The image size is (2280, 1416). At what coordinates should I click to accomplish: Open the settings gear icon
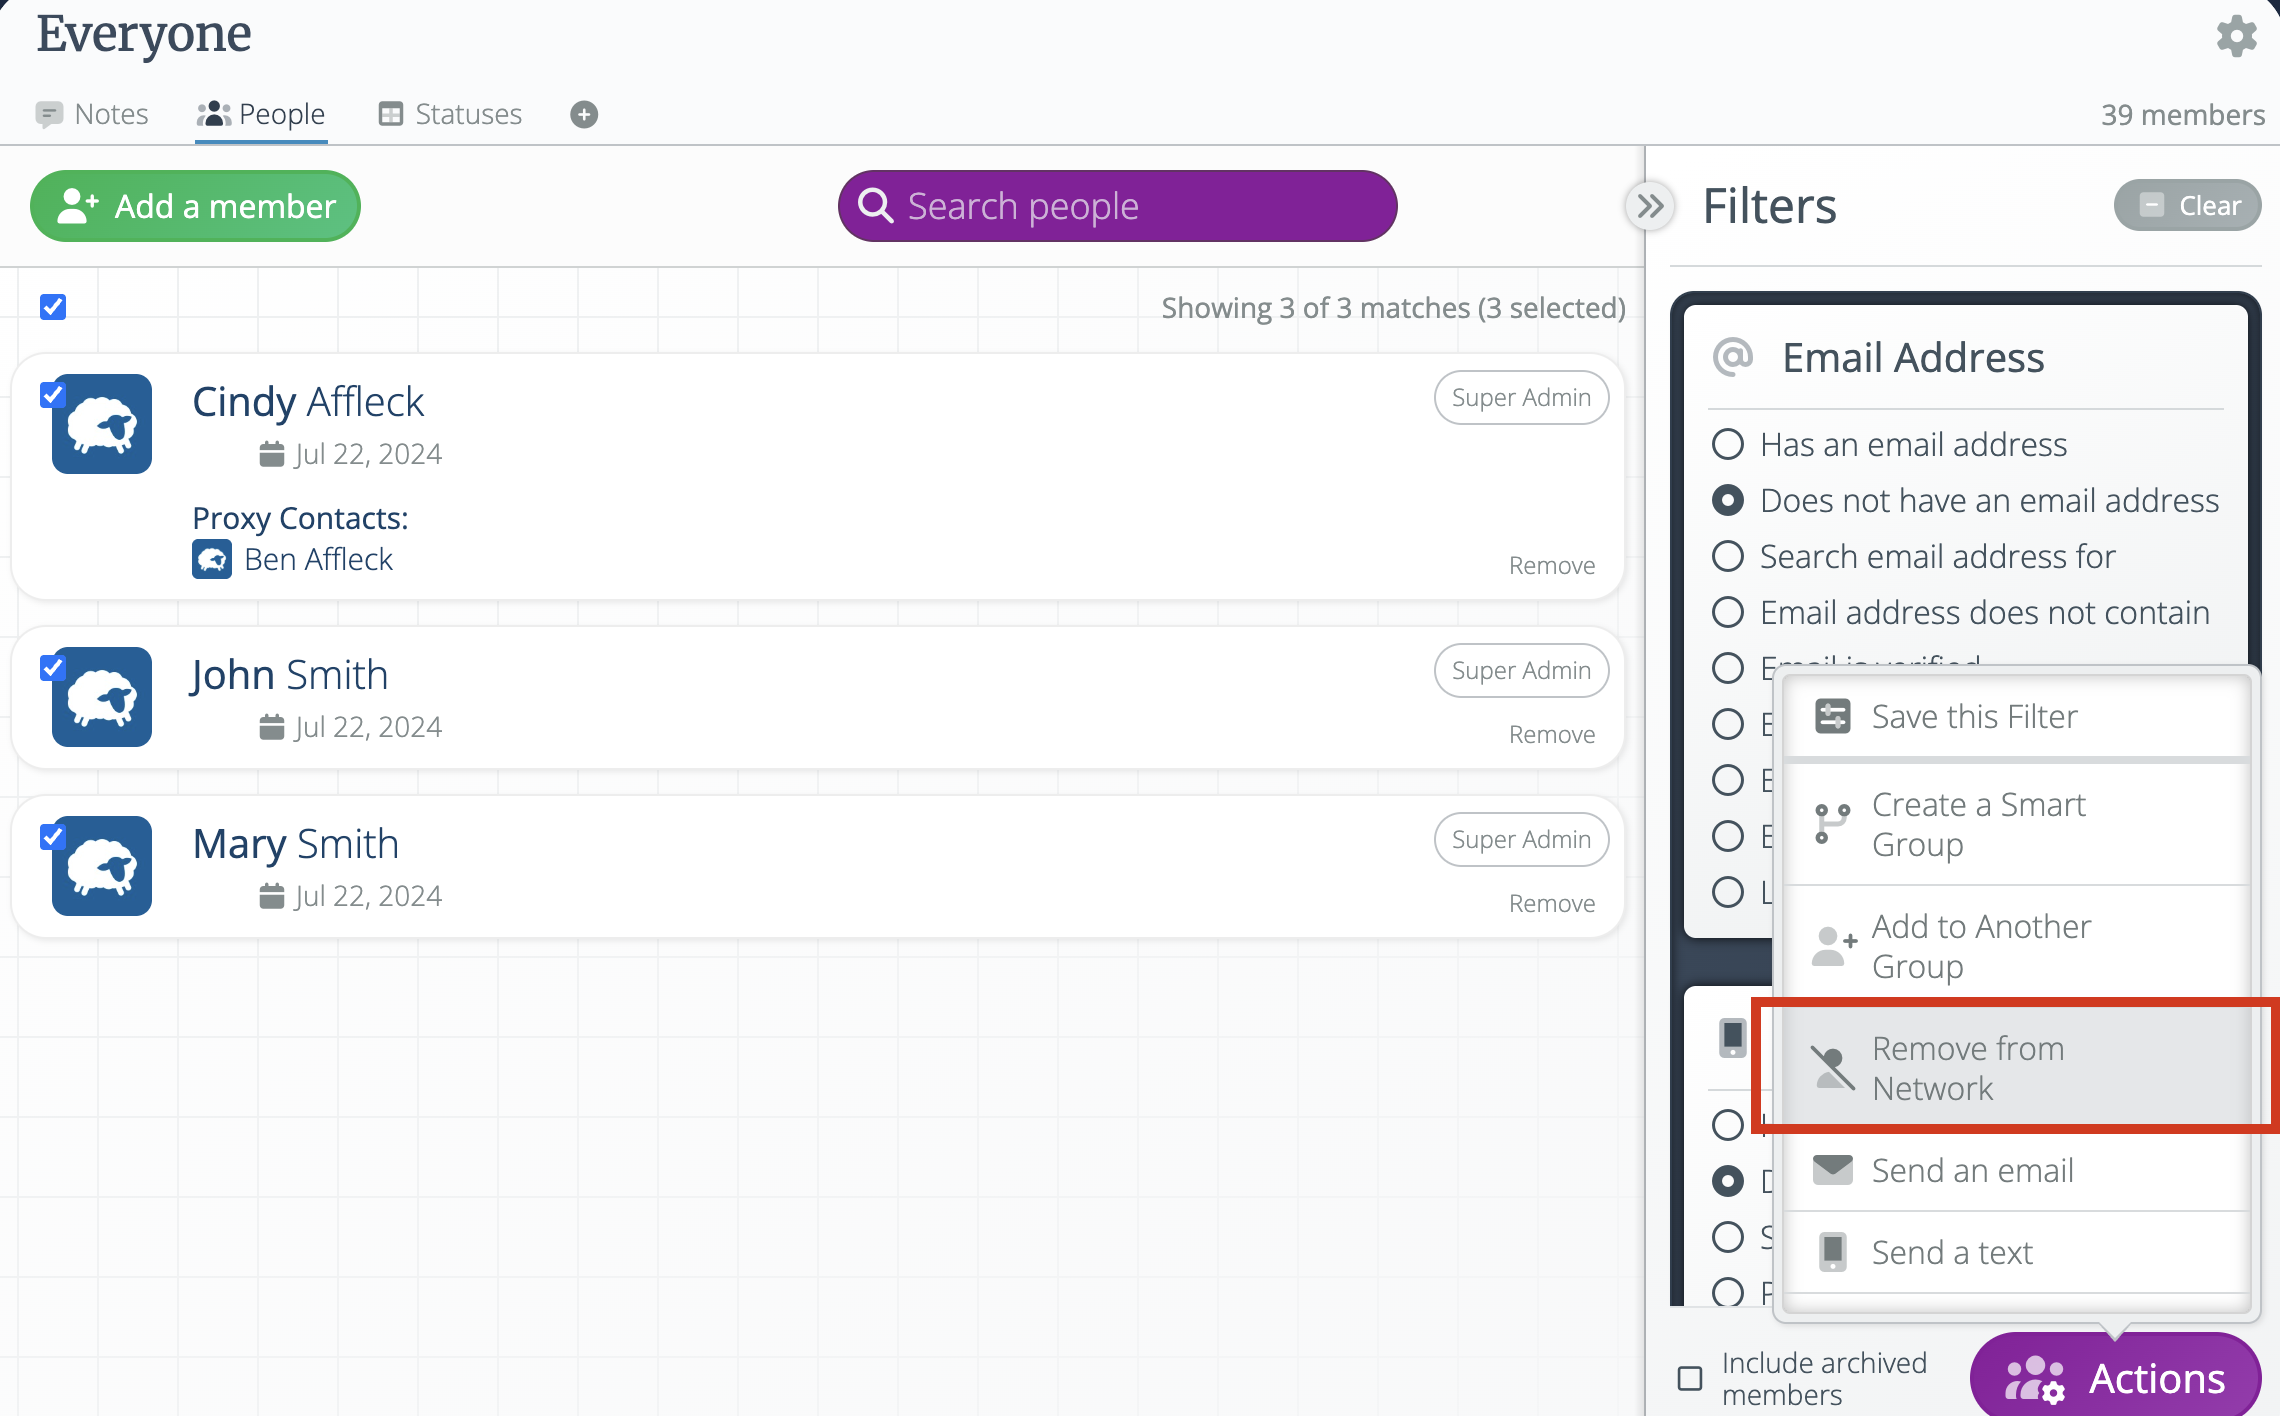[x=2236, y=37]
